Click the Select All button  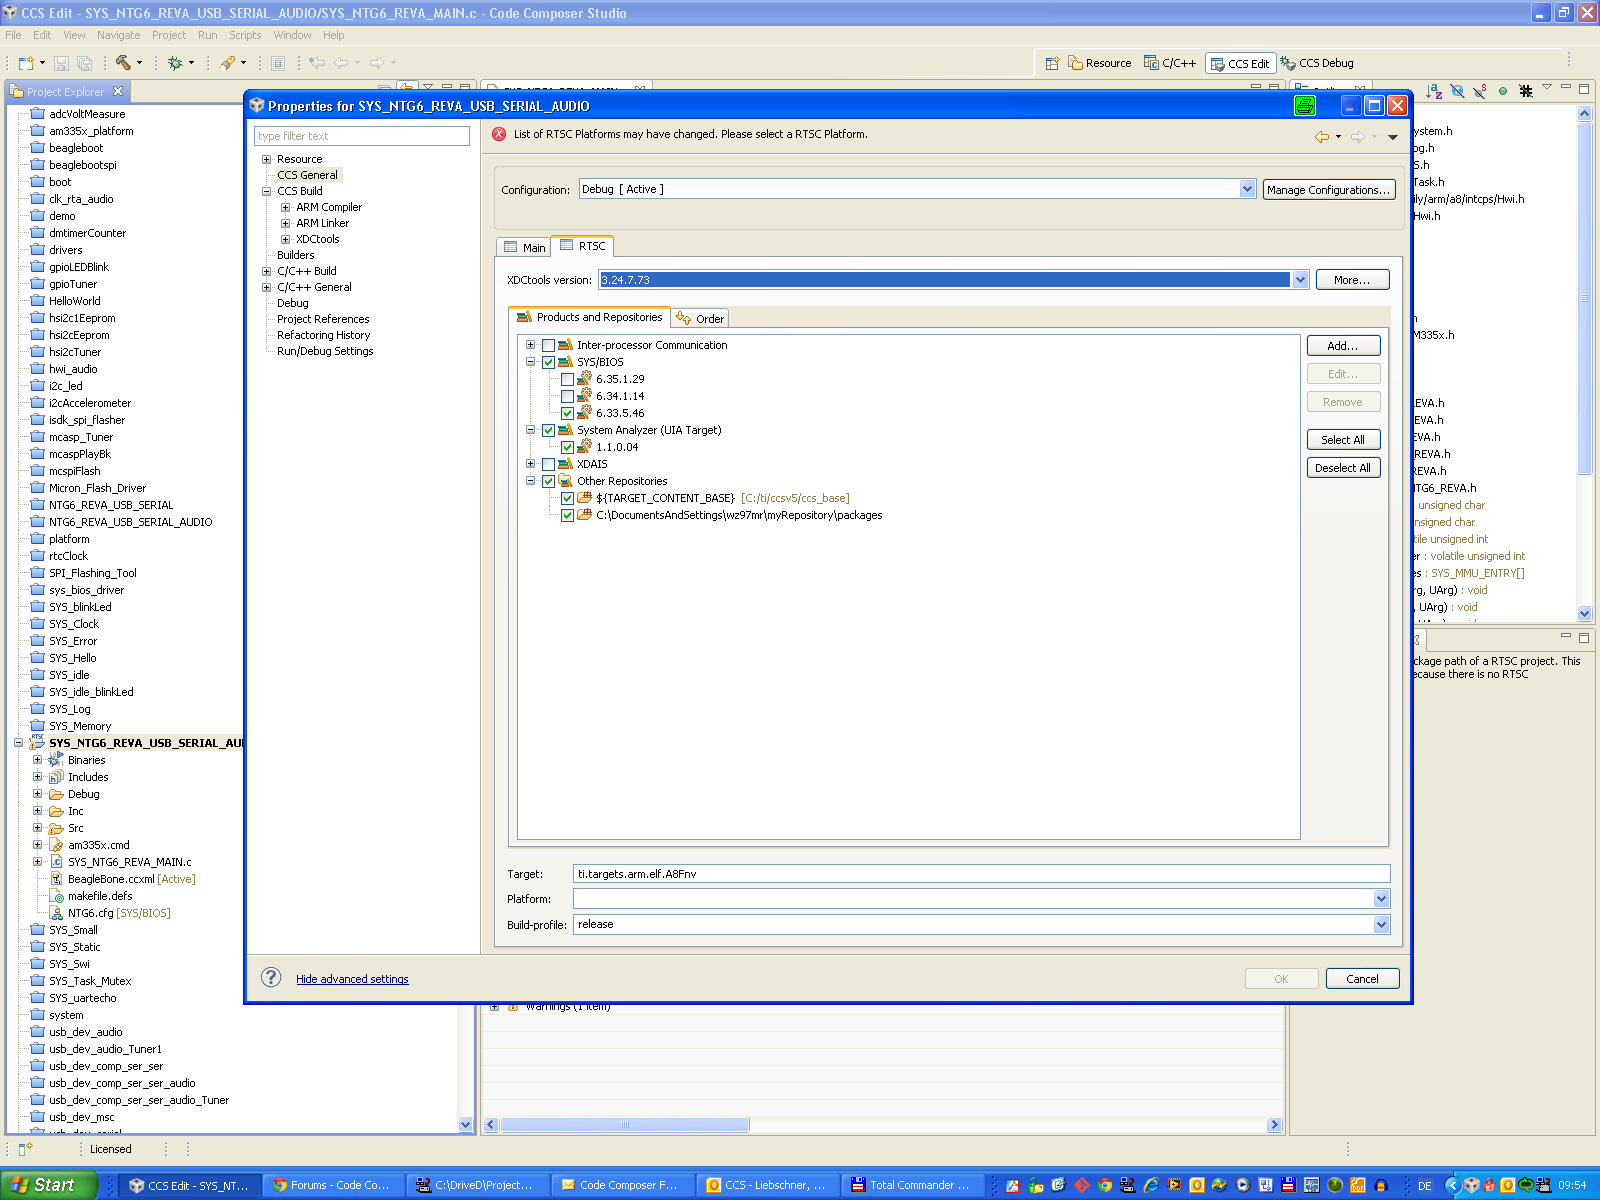point(1343,440)
